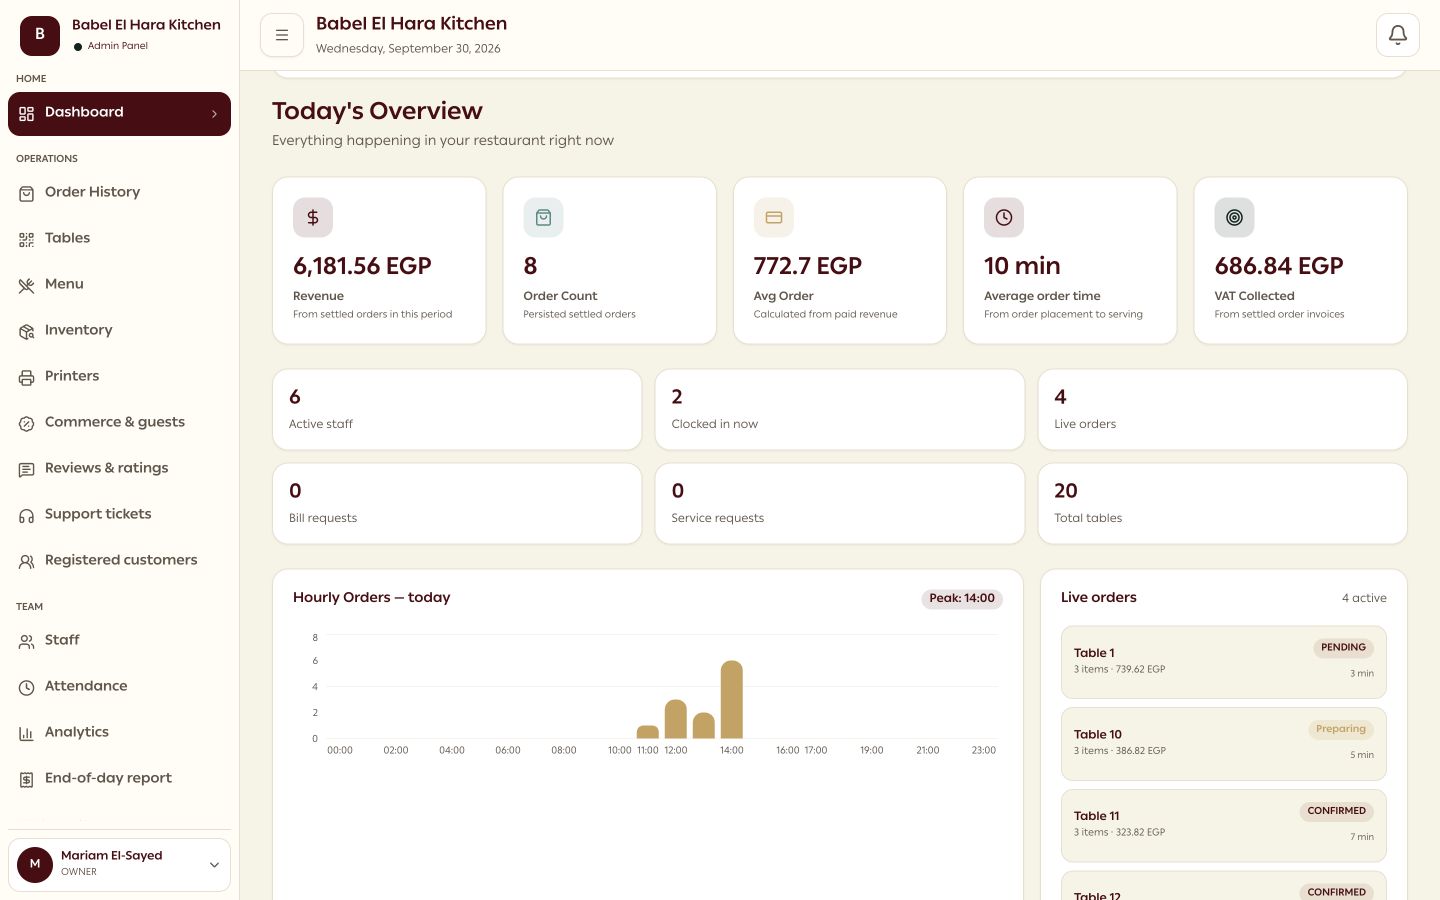This screenshot has height=900, width=1440.
Task: Open the Table 11 confirmed order
Action: (x=1223, y=826)
